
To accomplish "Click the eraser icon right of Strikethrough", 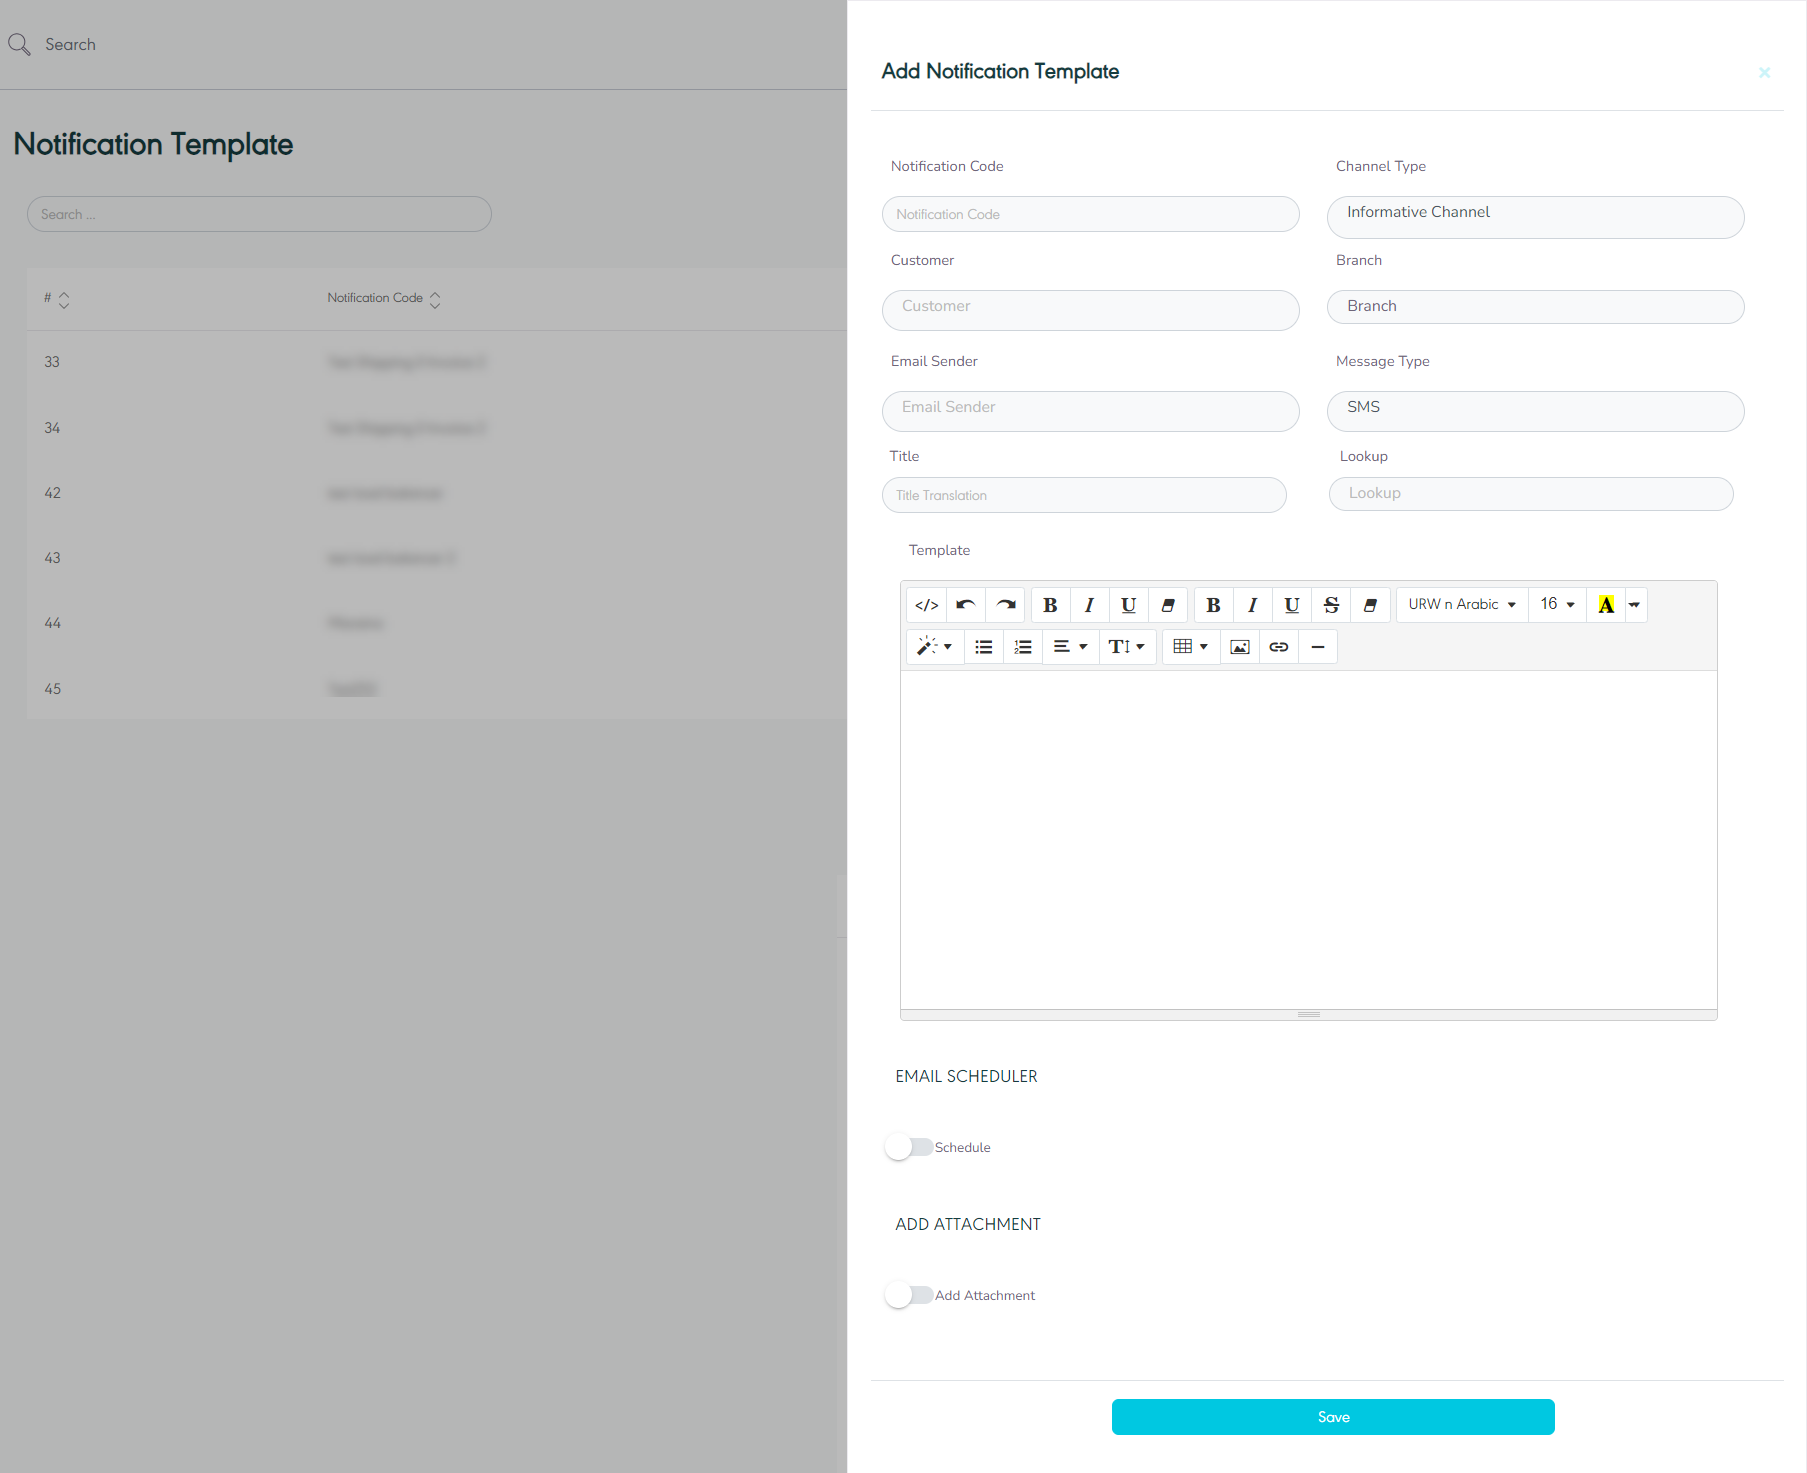I will (x=1370, y=605).
